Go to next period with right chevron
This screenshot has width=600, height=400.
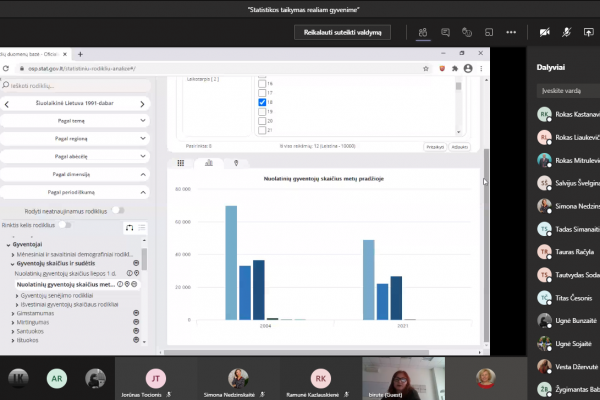142,104
